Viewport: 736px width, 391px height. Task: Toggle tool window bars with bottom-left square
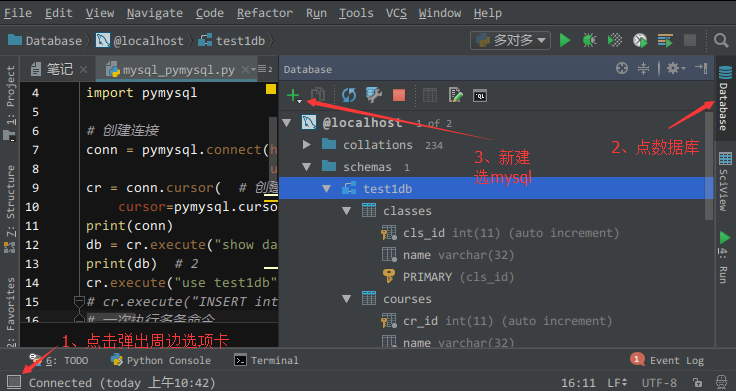coord(14,382)
